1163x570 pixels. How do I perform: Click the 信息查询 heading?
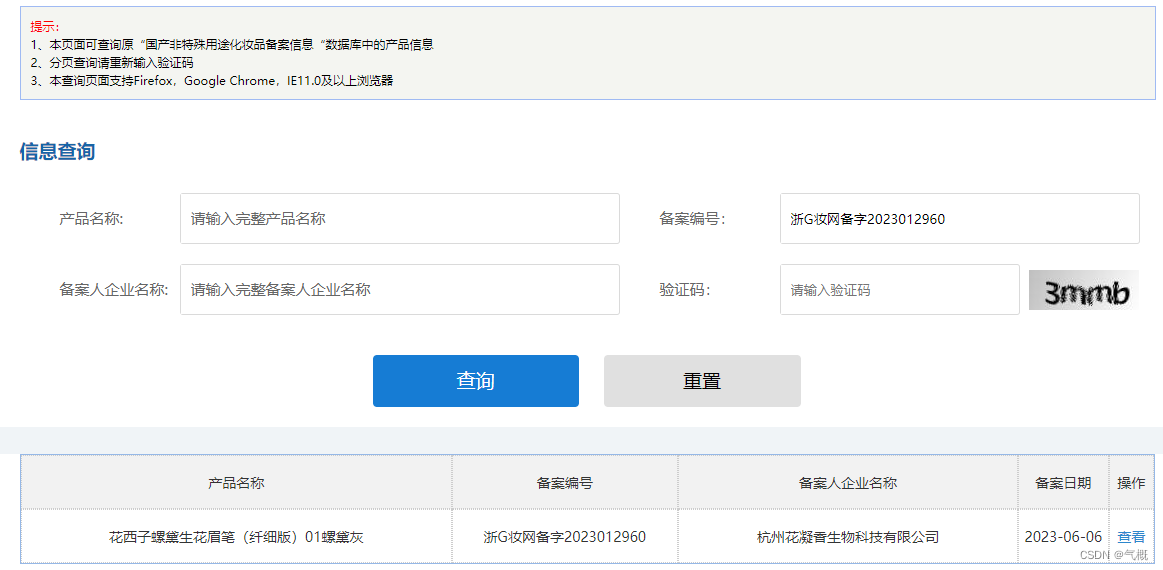point(57,151)
